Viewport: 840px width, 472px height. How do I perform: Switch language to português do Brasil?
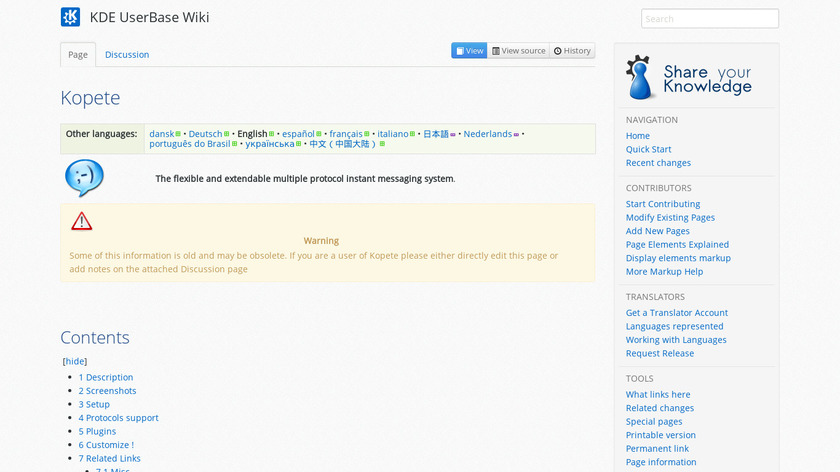(x=190, y=144)
